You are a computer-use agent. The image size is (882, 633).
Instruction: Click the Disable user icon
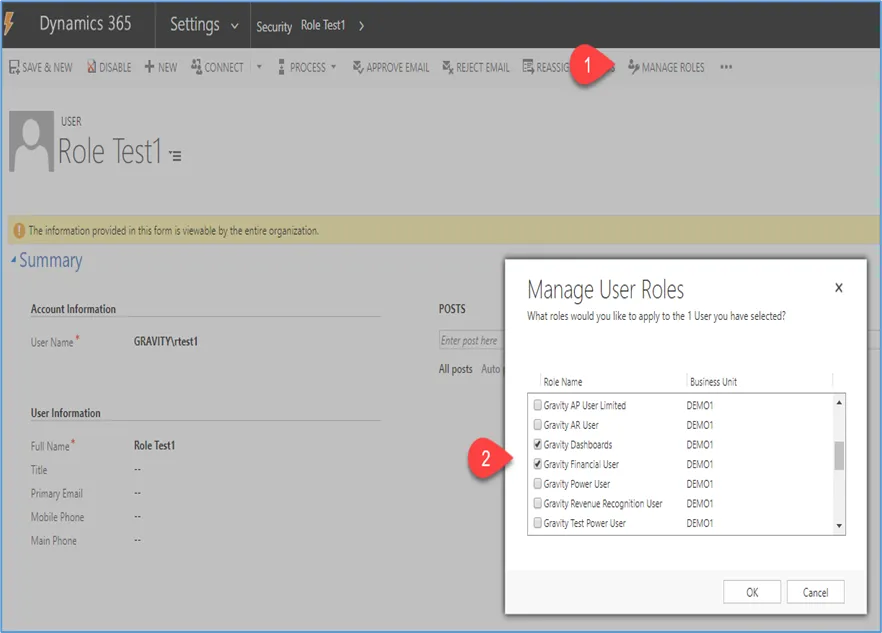click(91, 67)
